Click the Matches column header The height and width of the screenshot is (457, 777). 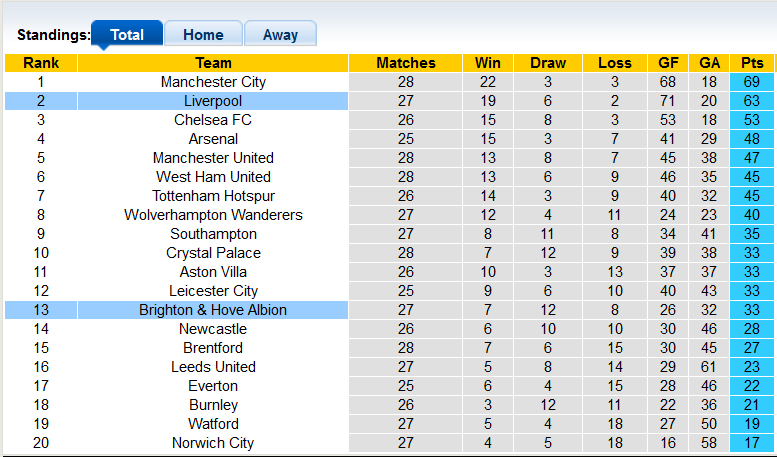405,63
